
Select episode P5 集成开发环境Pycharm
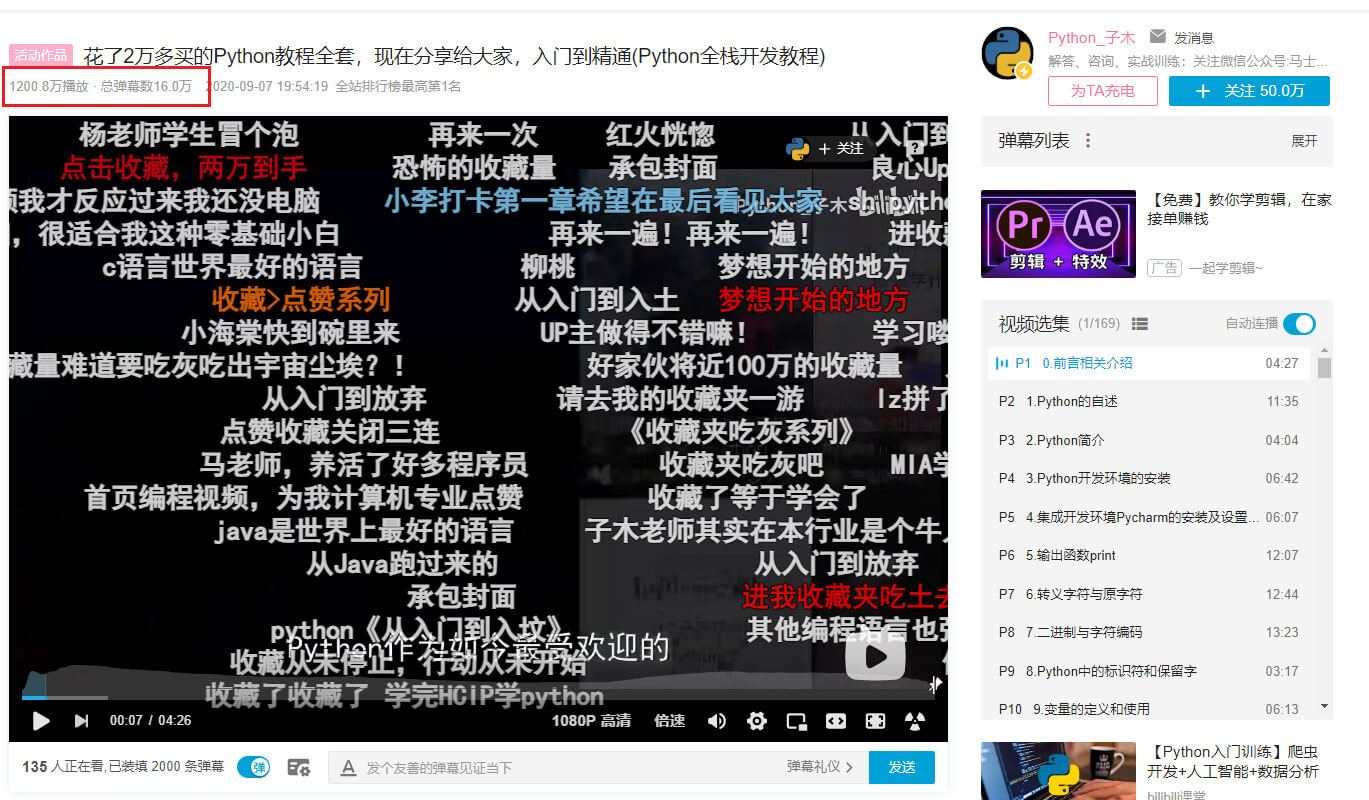[x=1149, y=517]
